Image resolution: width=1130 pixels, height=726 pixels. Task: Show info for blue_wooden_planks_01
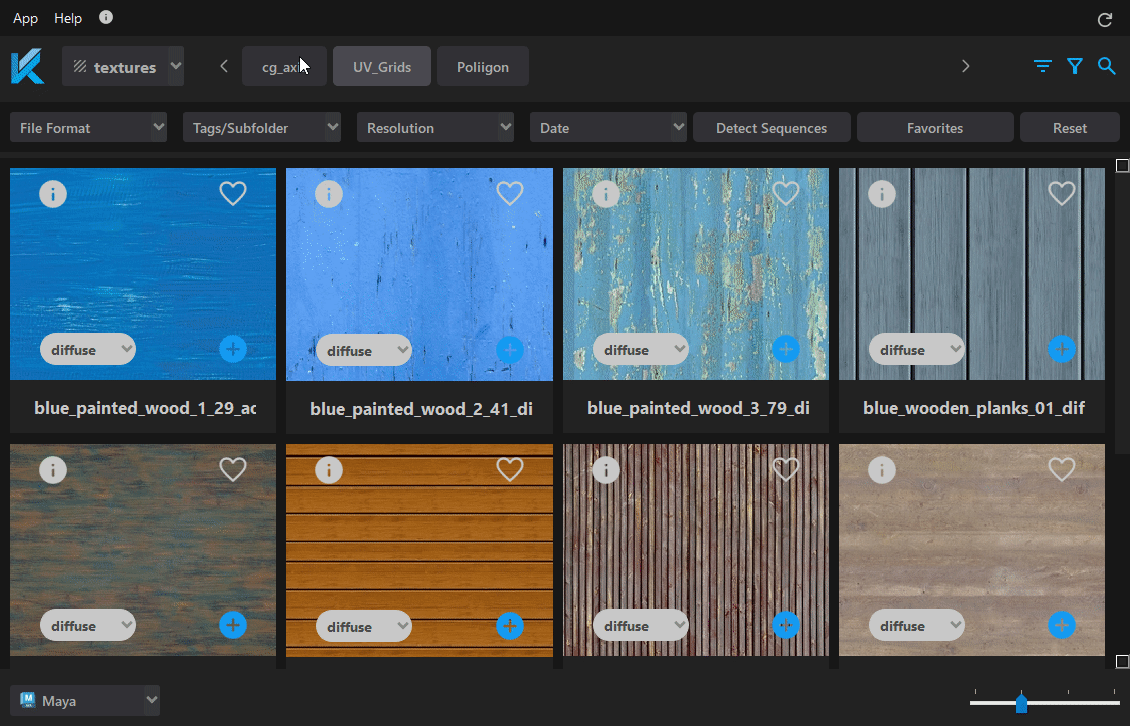(881, 194)
